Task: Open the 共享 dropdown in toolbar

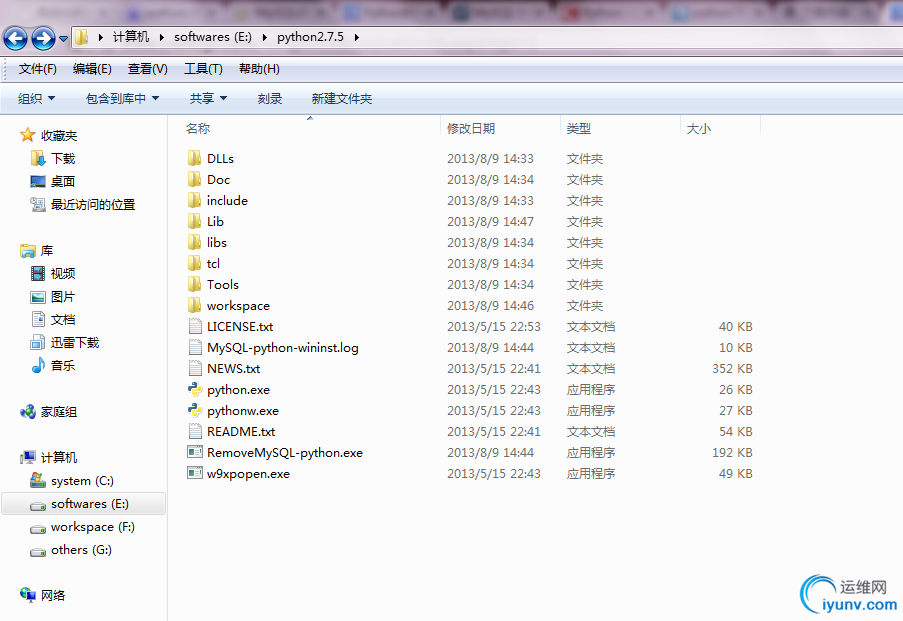Action: pyautogui.click(x=208, y=99)
